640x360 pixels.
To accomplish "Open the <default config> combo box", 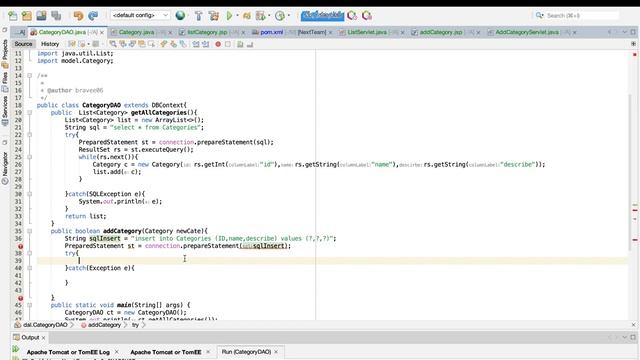I will [x=140, y=16].
